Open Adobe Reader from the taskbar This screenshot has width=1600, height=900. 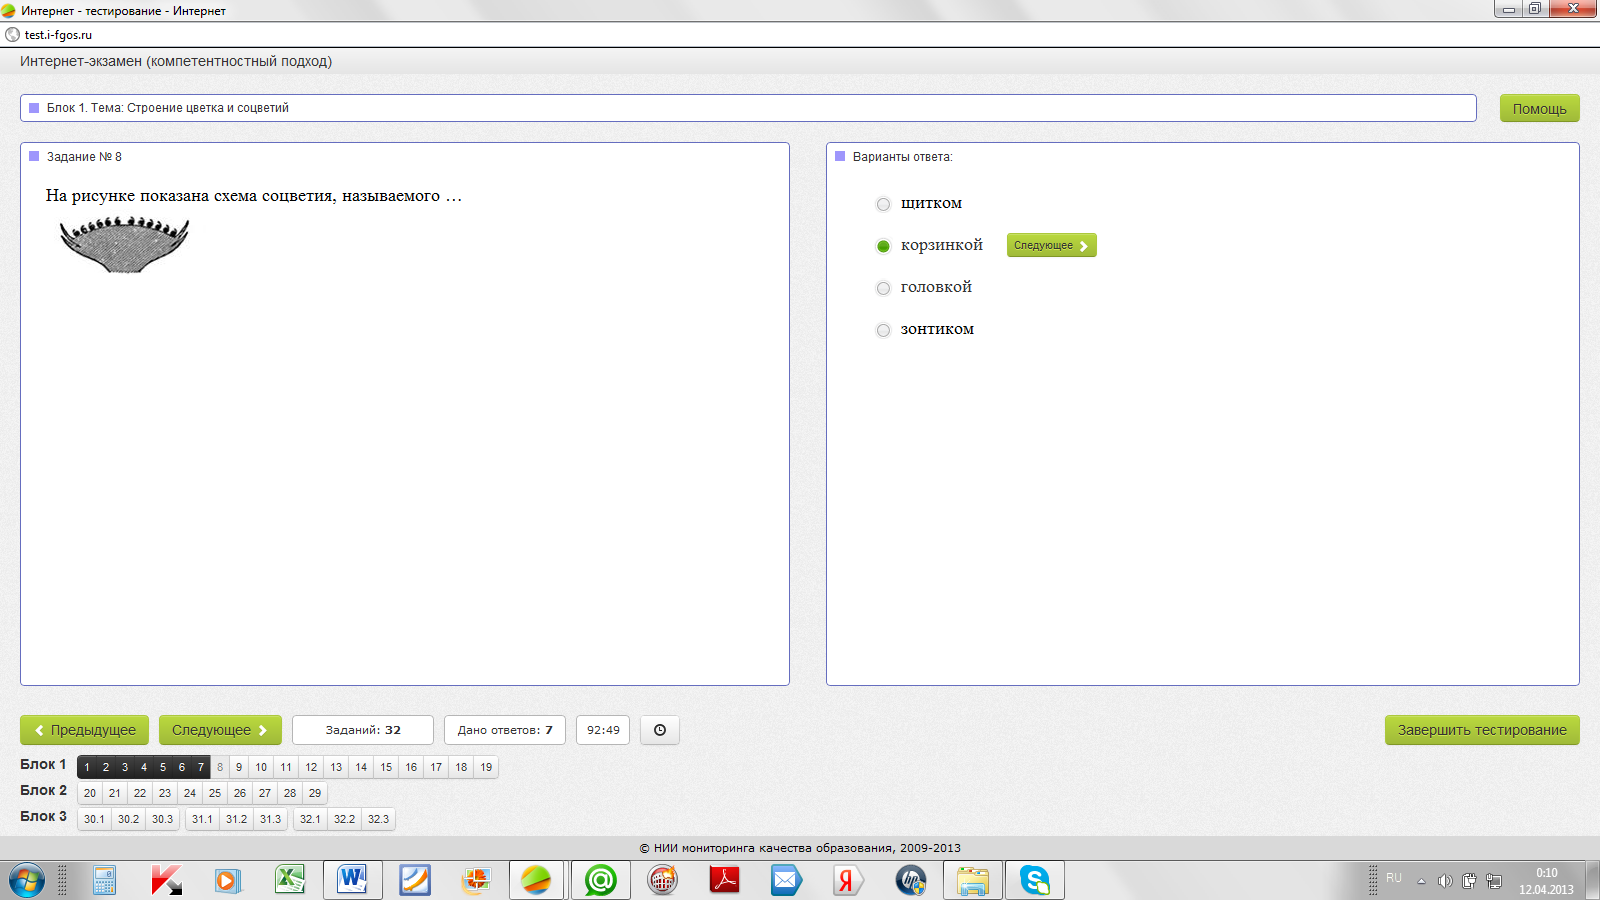[724, 881]
